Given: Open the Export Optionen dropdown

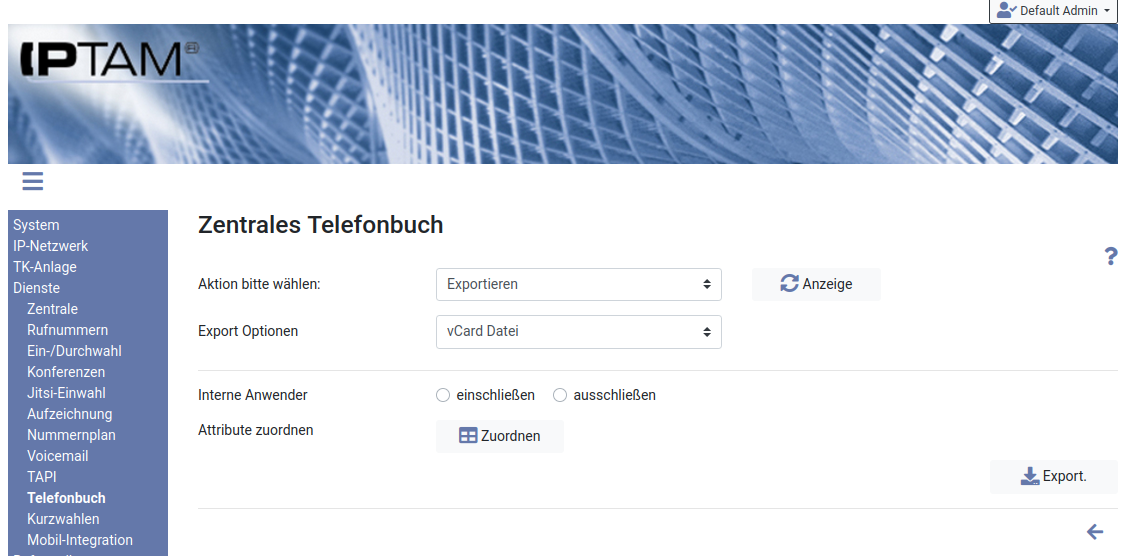Looking at the screenshot, I should point(578,331).
